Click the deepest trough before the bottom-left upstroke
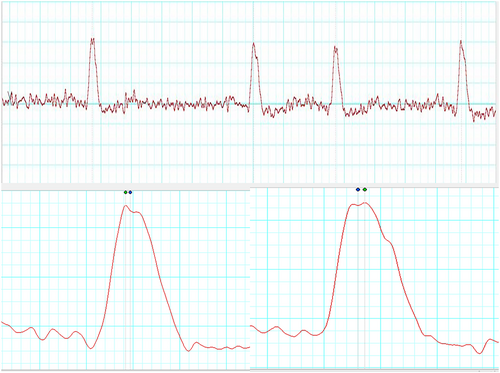Viewport: 500px width, 373px height. click(91, 348)
